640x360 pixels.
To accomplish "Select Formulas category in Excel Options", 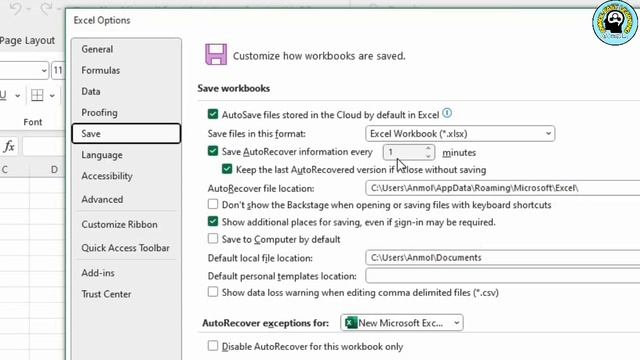I will tap(126, 70).
